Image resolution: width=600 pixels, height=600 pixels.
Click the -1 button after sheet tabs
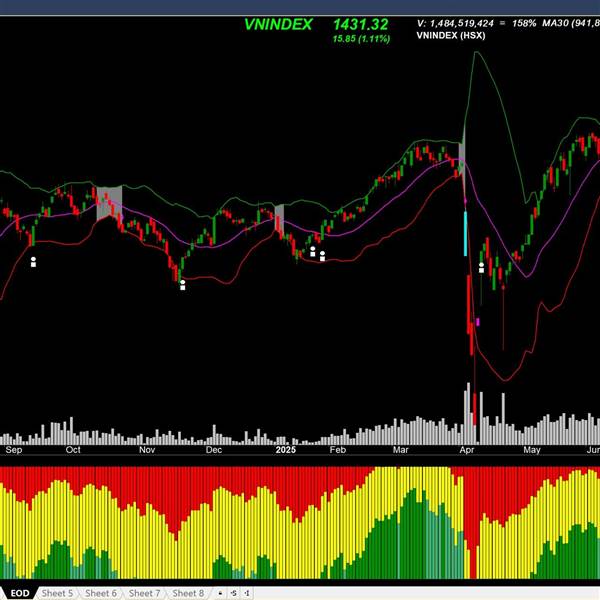(x=247, y=593)
